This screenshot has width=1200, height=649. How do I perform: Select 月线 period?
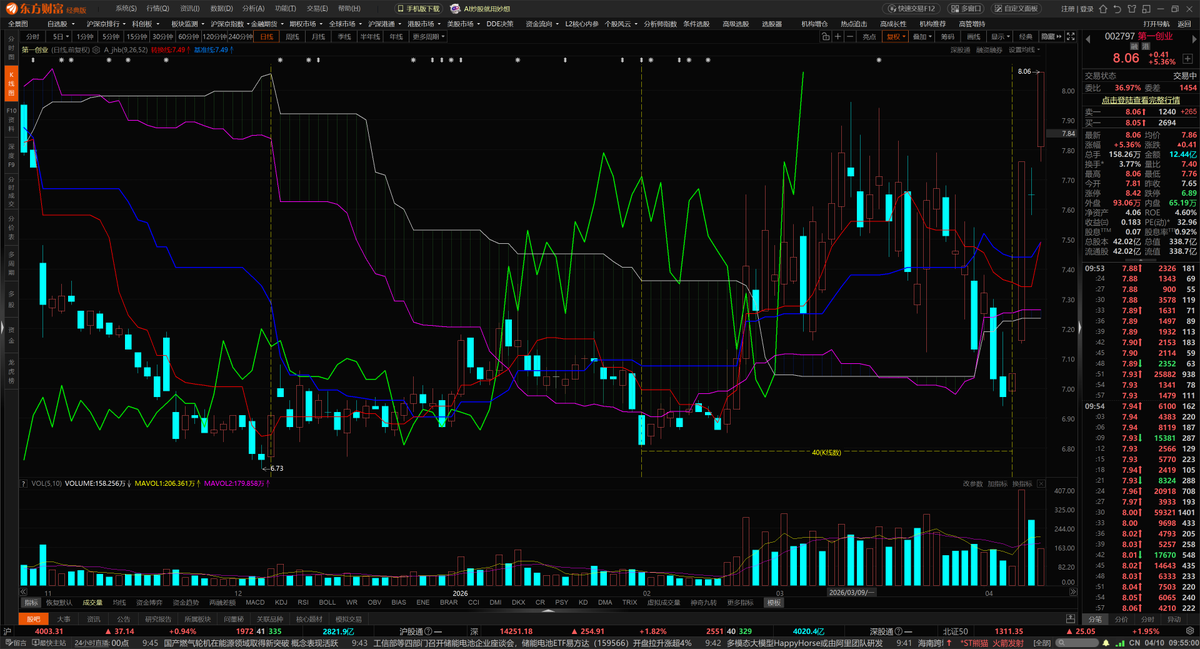318,36
